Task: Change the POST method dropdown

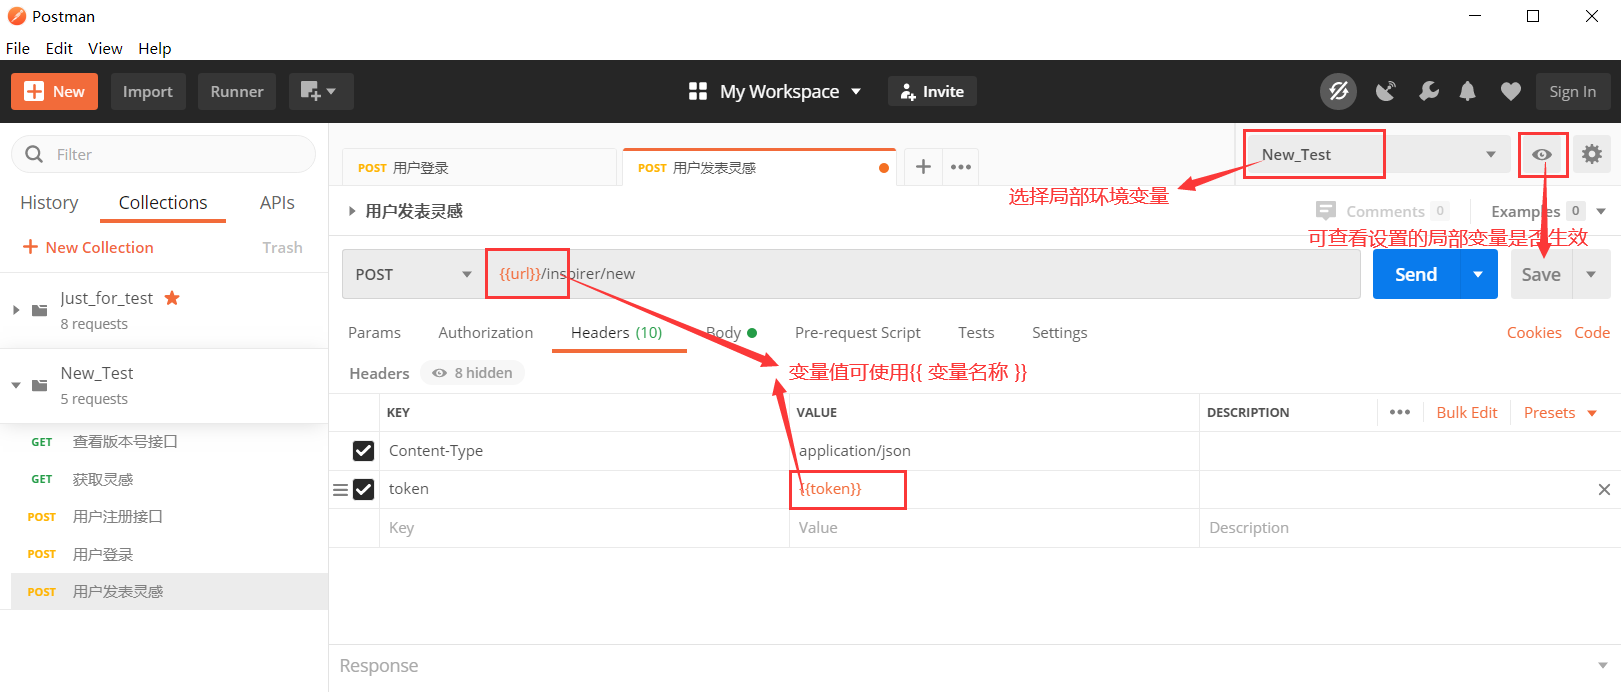Action: coord(413,274)
